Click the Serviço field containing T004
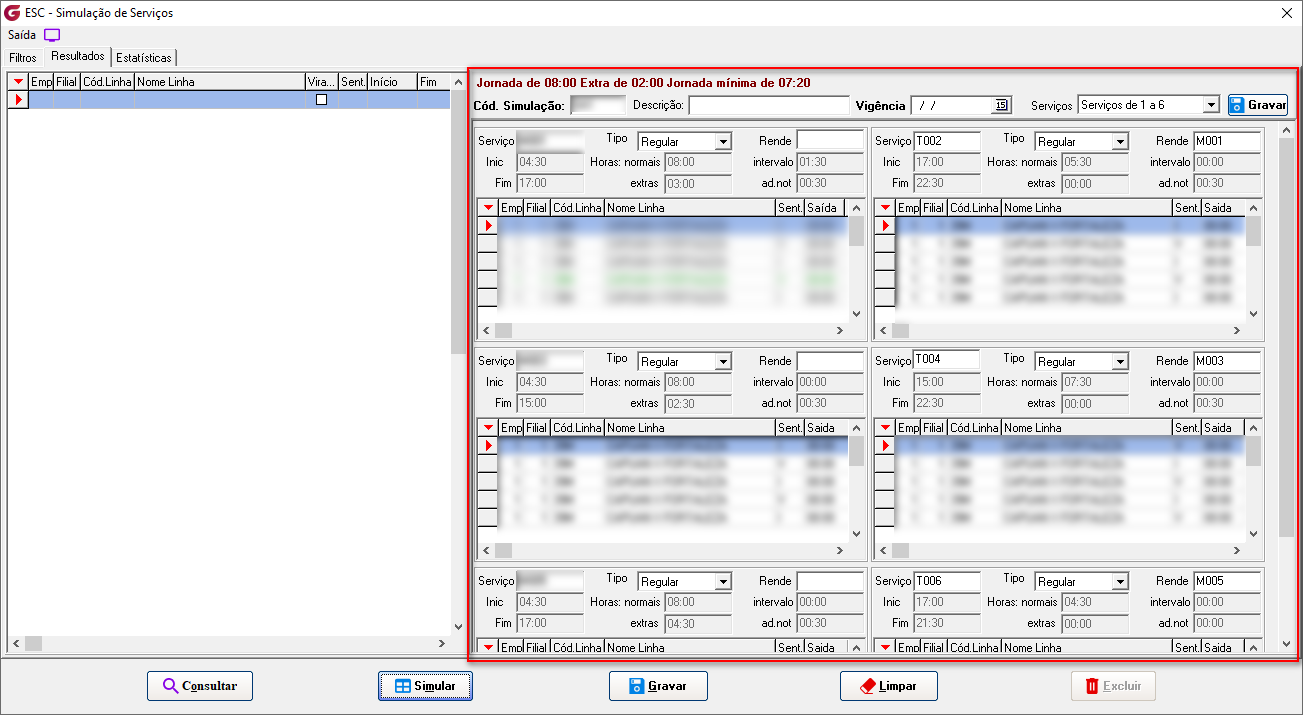Image resolution: width=1303 pixels, height=715 pixels. click(946, 361)
